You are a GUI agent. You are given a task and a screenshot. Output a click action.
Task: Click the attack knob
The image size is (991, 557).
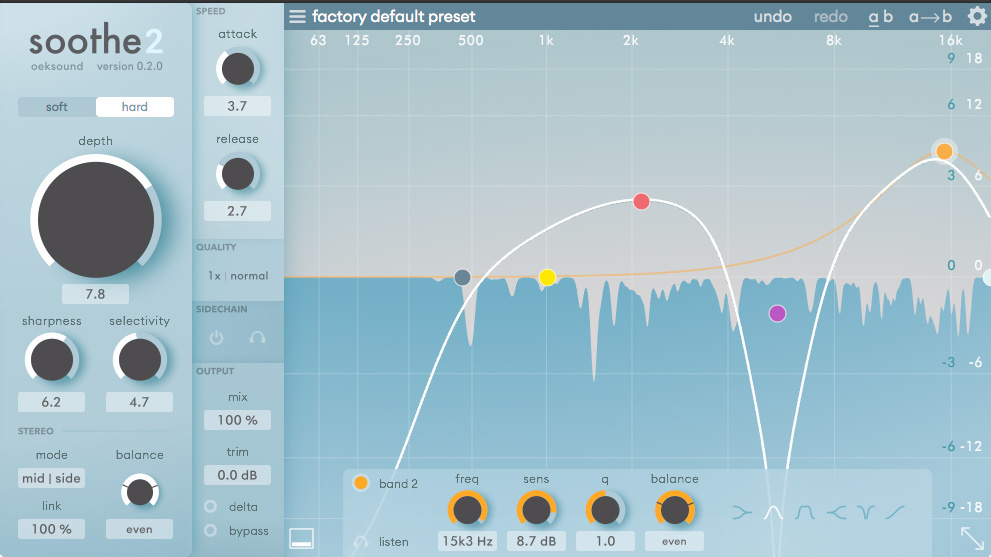(238, 69)
